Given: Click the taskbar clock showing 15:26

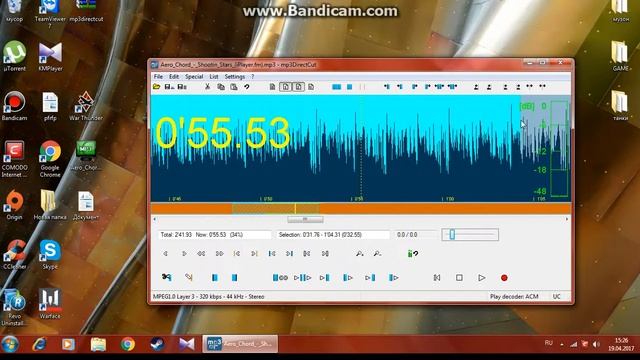Looking at the screenshot, I should 621,344.
